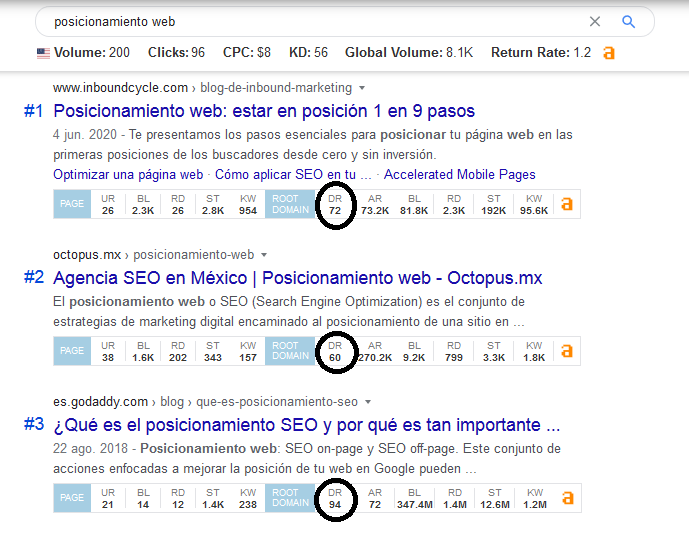
Task: Click the domain ST 3.3K value for octopus.mx
Action: tap(493, 358)
